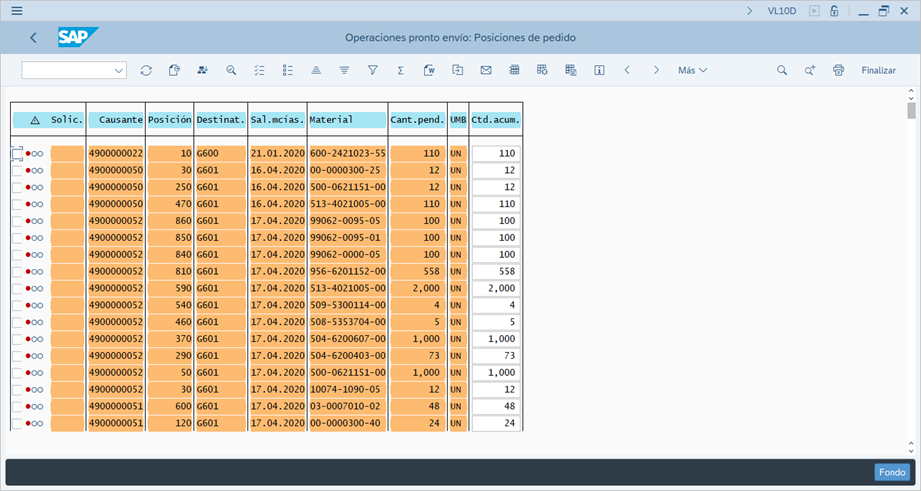Open the command field dropdown
921x491 pixels.
click(120, 71)
